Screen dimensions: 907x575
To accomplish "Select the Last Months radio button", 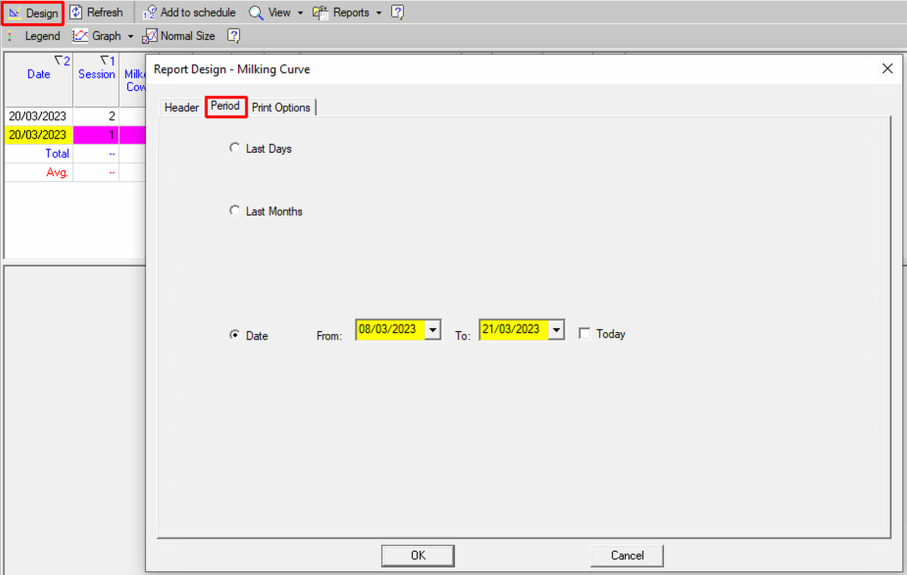I will pyautogui.click(x=235, y=211).
